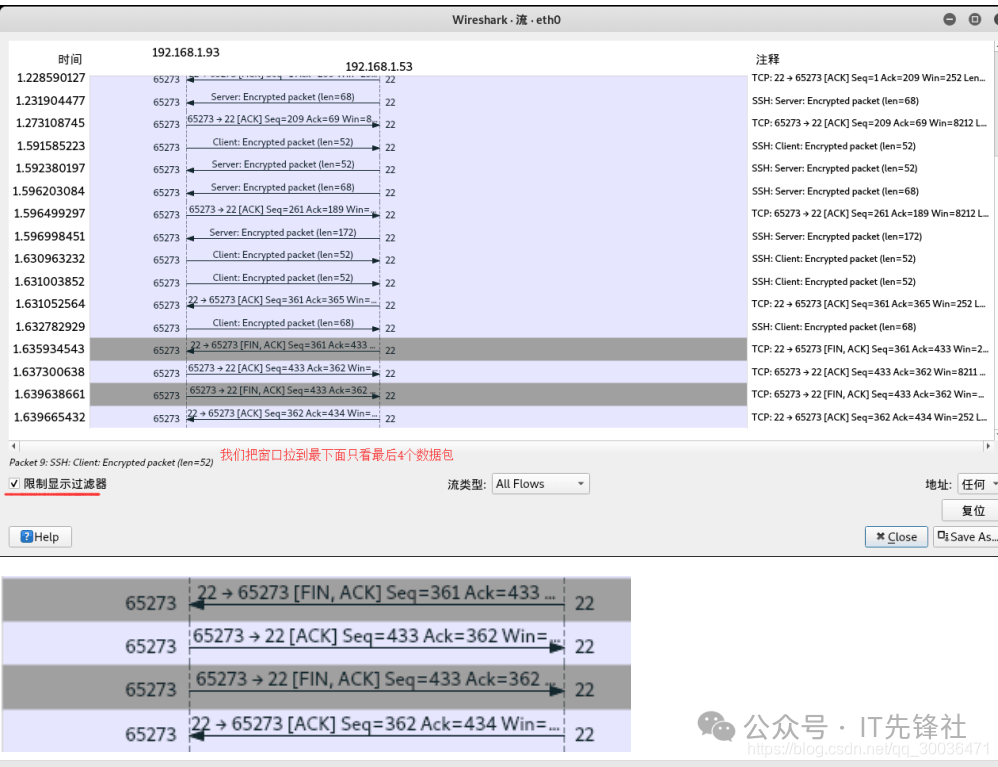The width and height of the screenshot is (998, 767).
Task: Maximize the Wireshark flow window
Action: [974, 19]
